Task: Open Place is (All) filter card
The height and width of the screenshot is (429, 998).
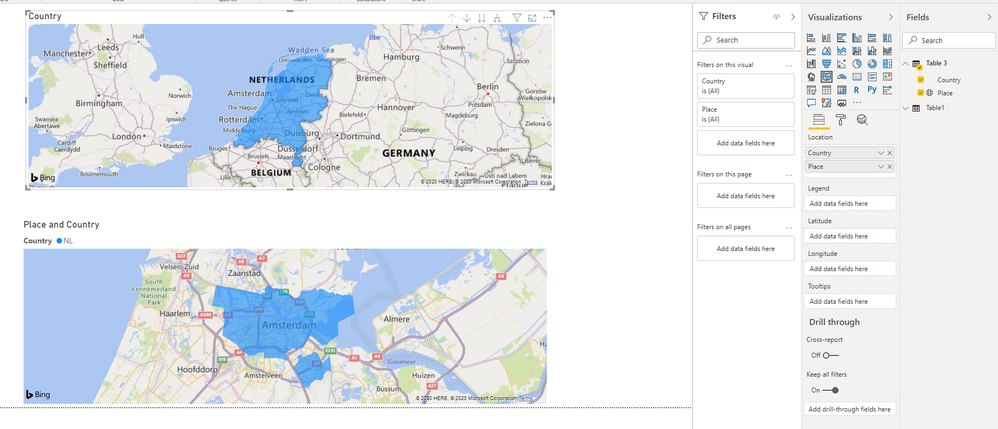Action: (745, 114)
